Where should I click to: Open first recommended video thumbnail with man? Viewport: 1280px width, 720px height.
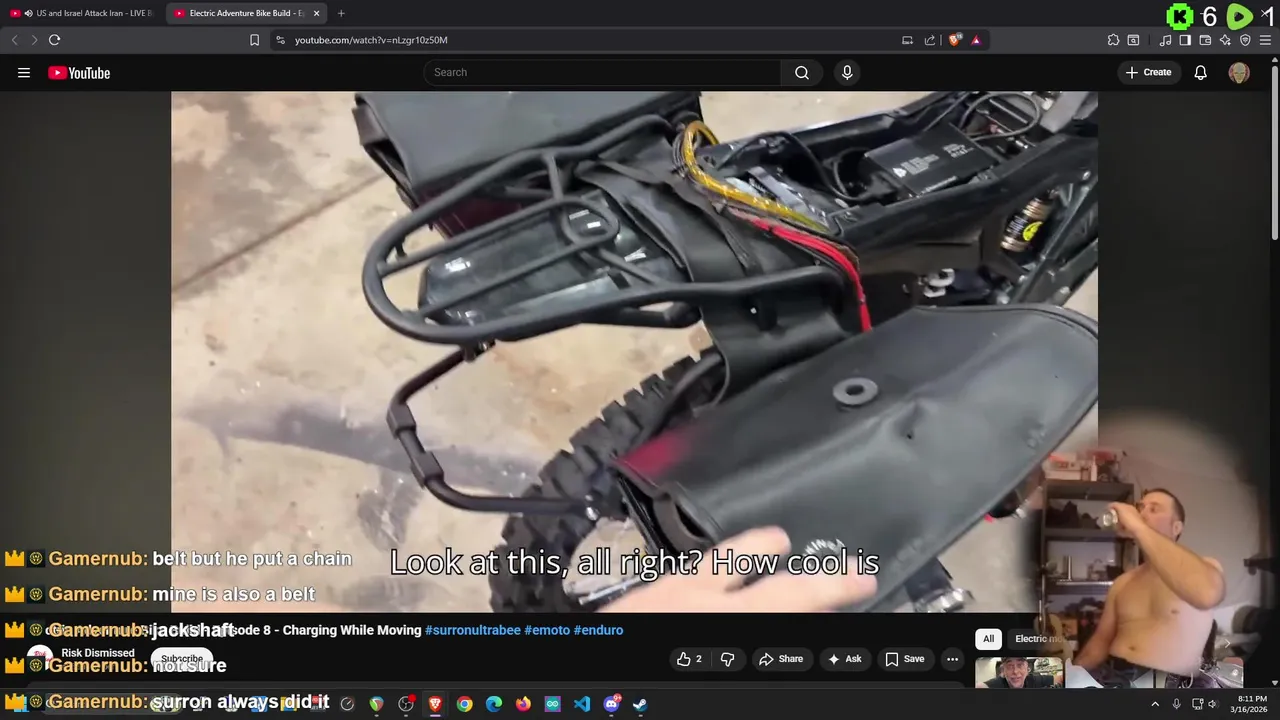[x=1019, y=673]
